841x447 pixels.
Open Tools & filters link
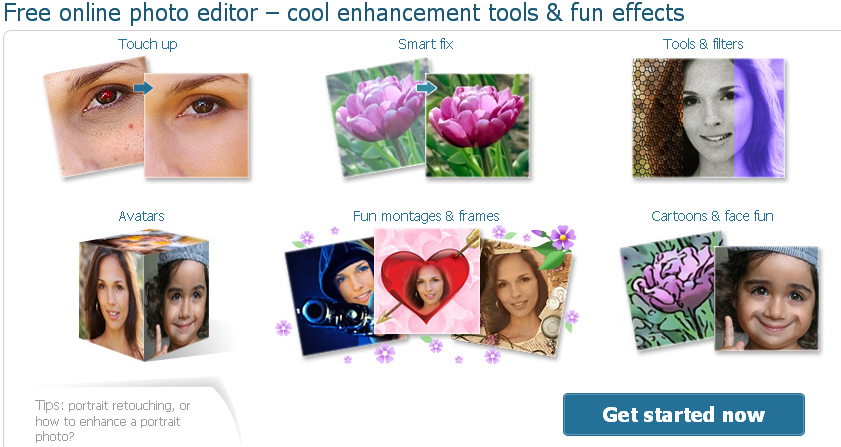click(x=703, y=44)
